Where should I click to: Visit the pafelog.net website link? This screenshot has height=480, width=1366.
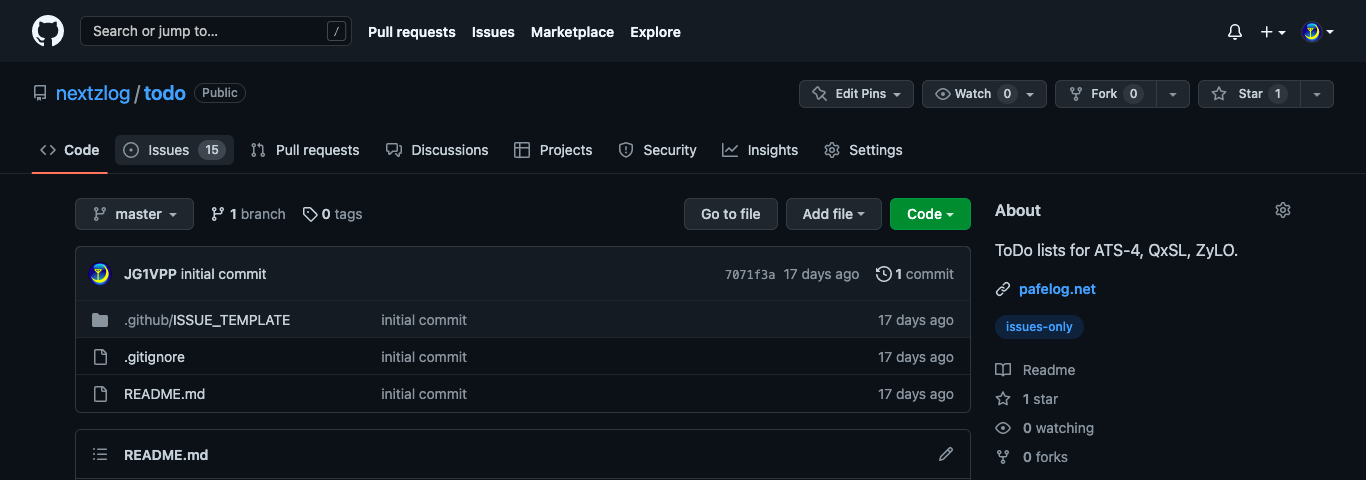(x=1057, y=289)
